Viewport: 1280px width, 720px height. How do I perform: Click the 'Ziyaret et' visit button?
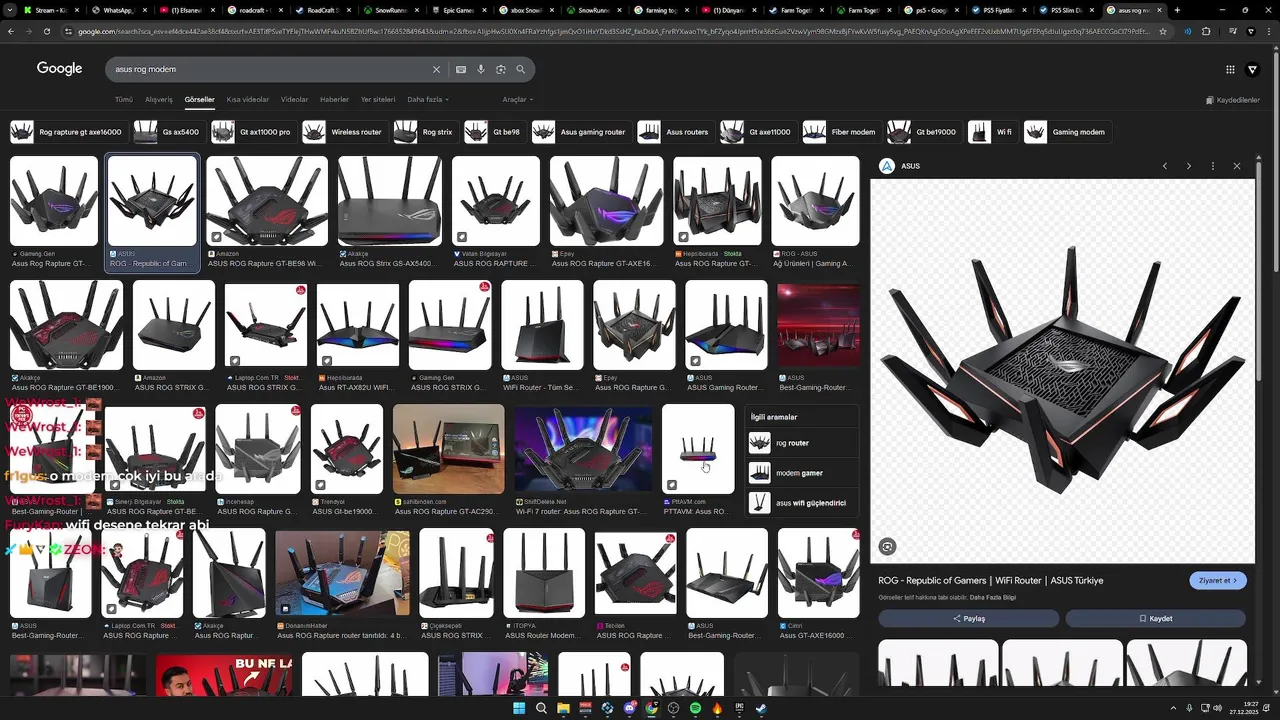1217,580
